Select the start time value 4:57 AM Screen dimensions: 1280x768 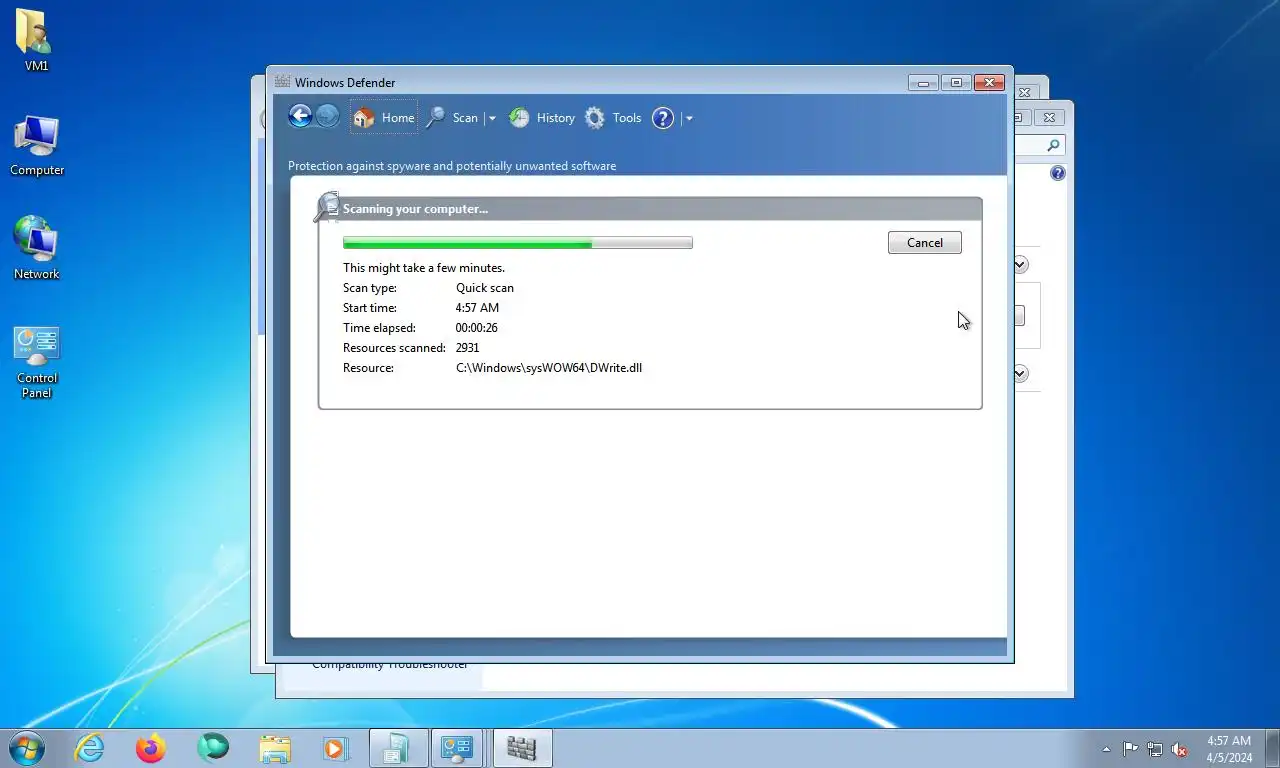477,308
